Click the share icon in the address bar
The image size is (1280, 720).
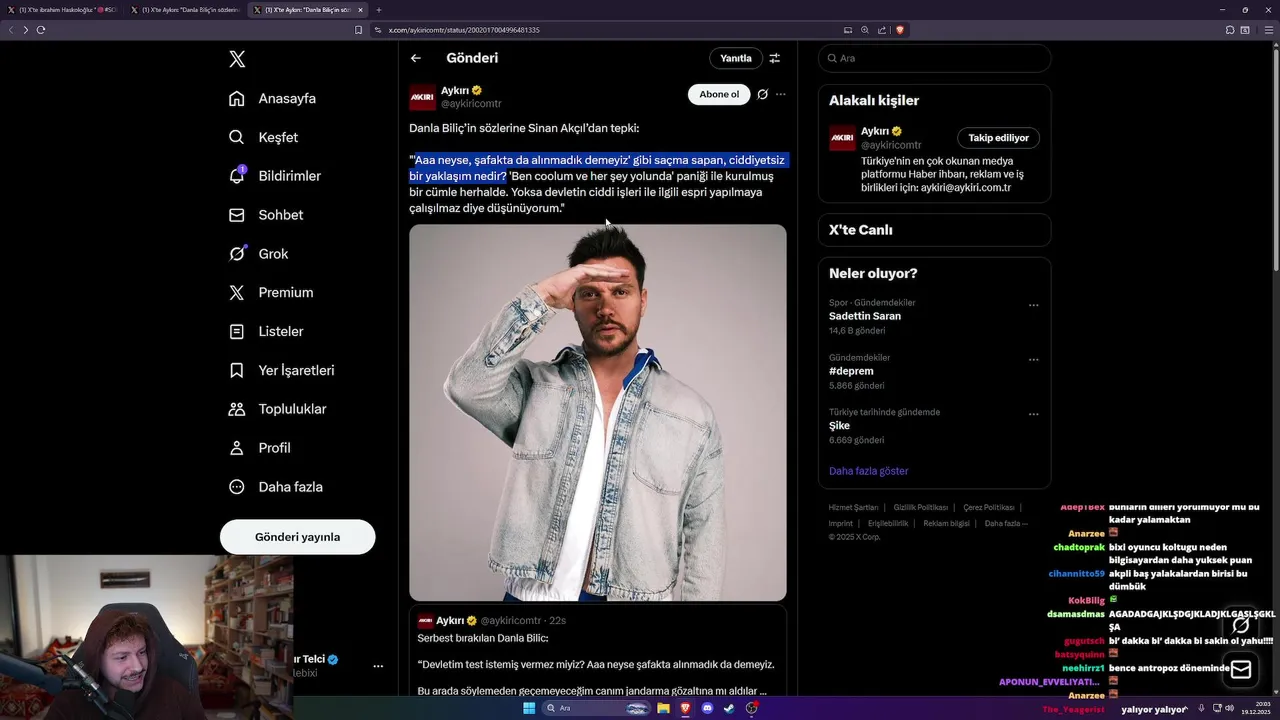point(882,30)
